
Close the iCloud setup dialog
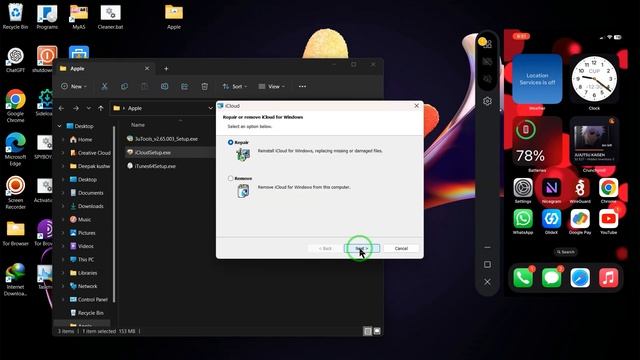(416, 106)
